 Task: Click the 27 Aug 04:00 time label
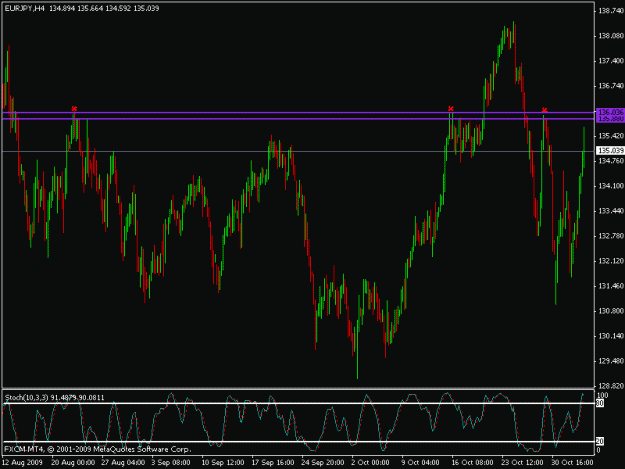[123, 462]
